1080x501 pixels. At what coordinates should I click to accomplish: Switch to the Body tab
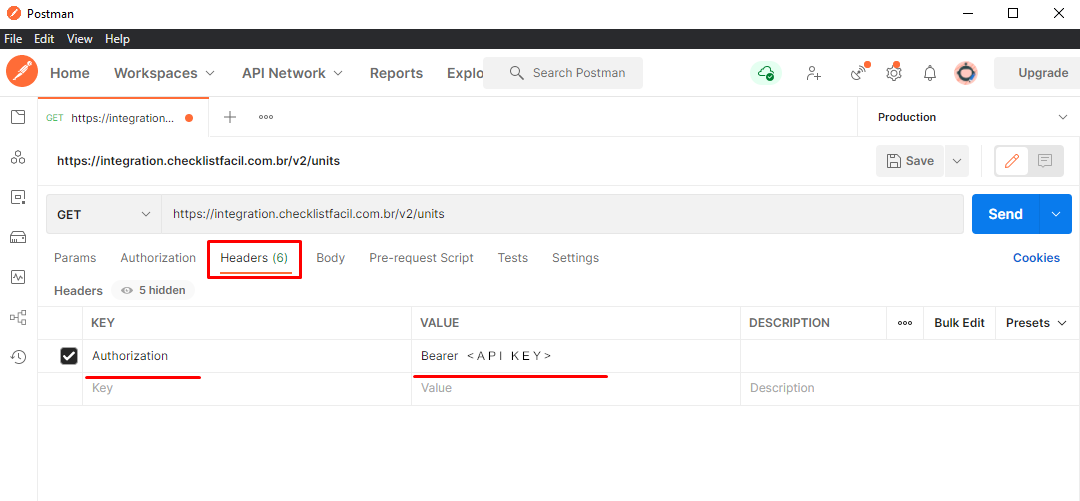[331, 258]
